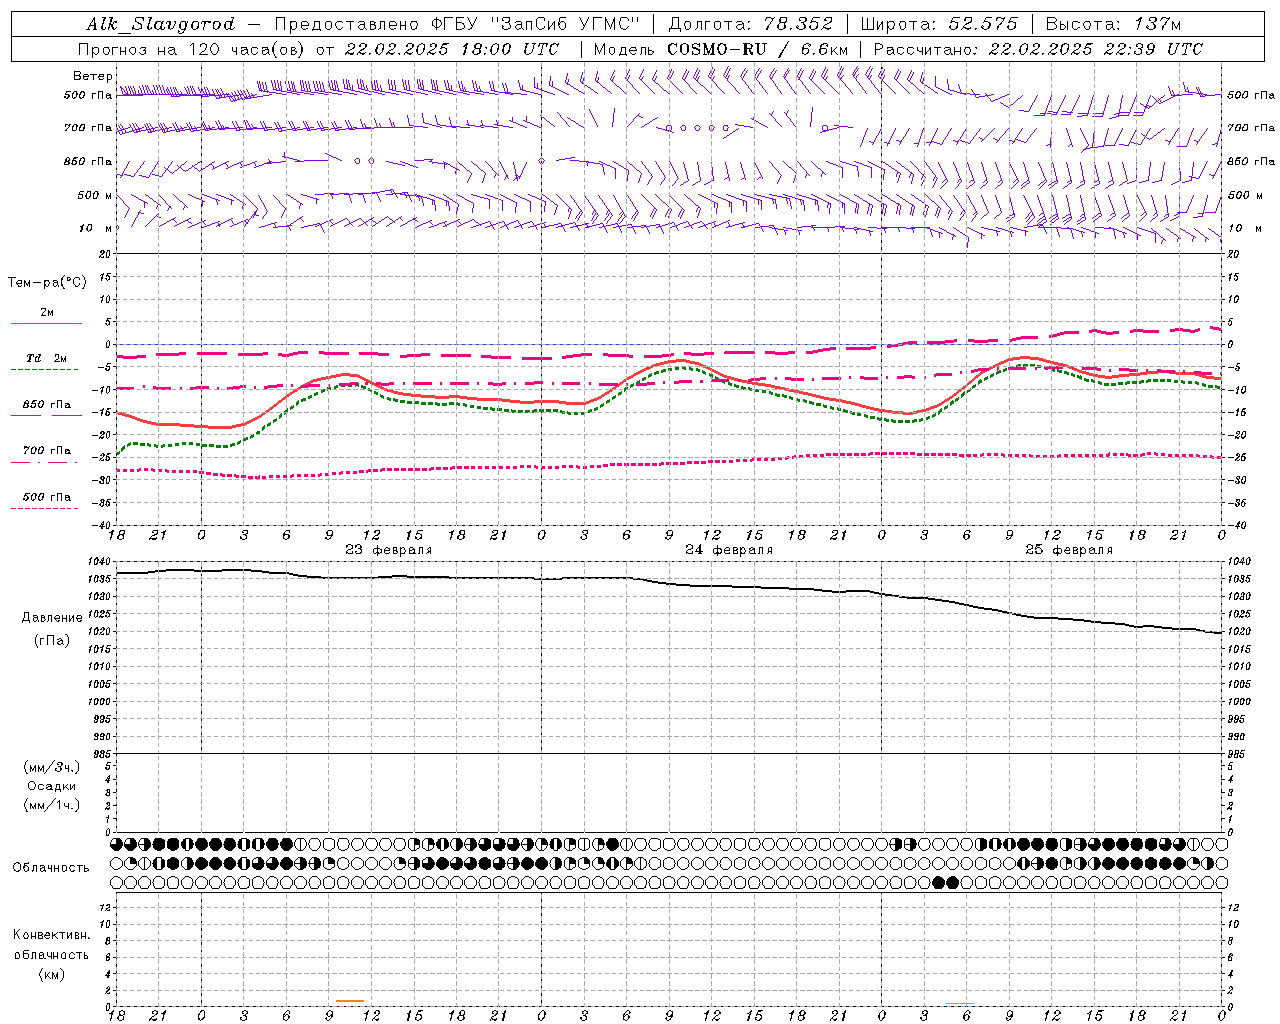Viewport: 1280px width, 1024px height.
Task: Click the (мм/1ч.) precipitation unit label
Action: (x=52, y=805)
